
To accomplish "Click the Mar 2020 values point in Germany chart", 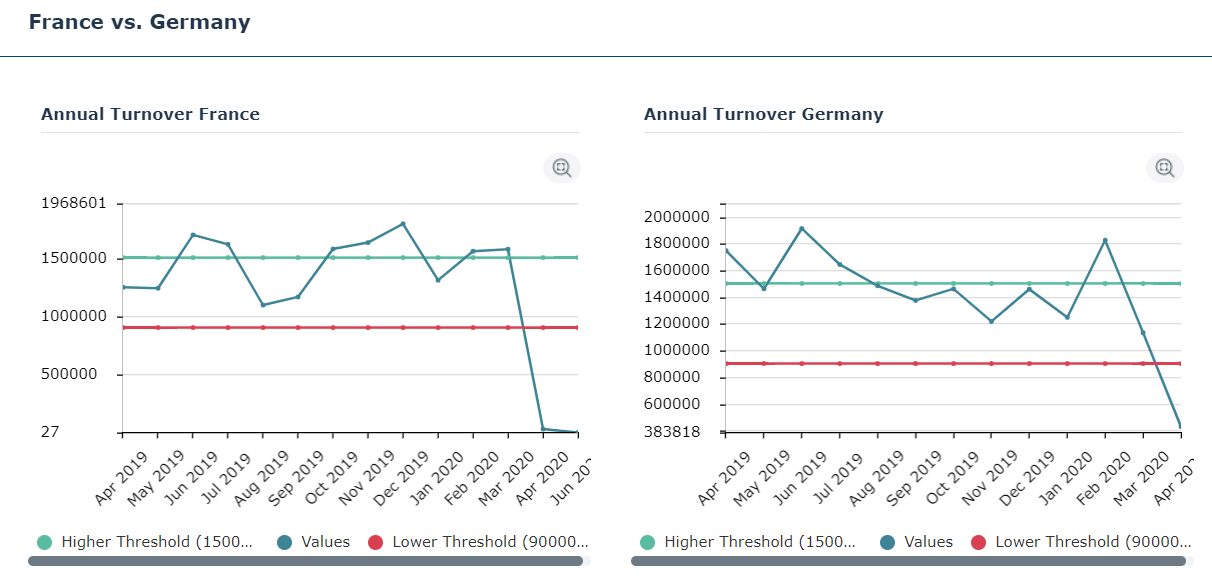I will 1143,333.
